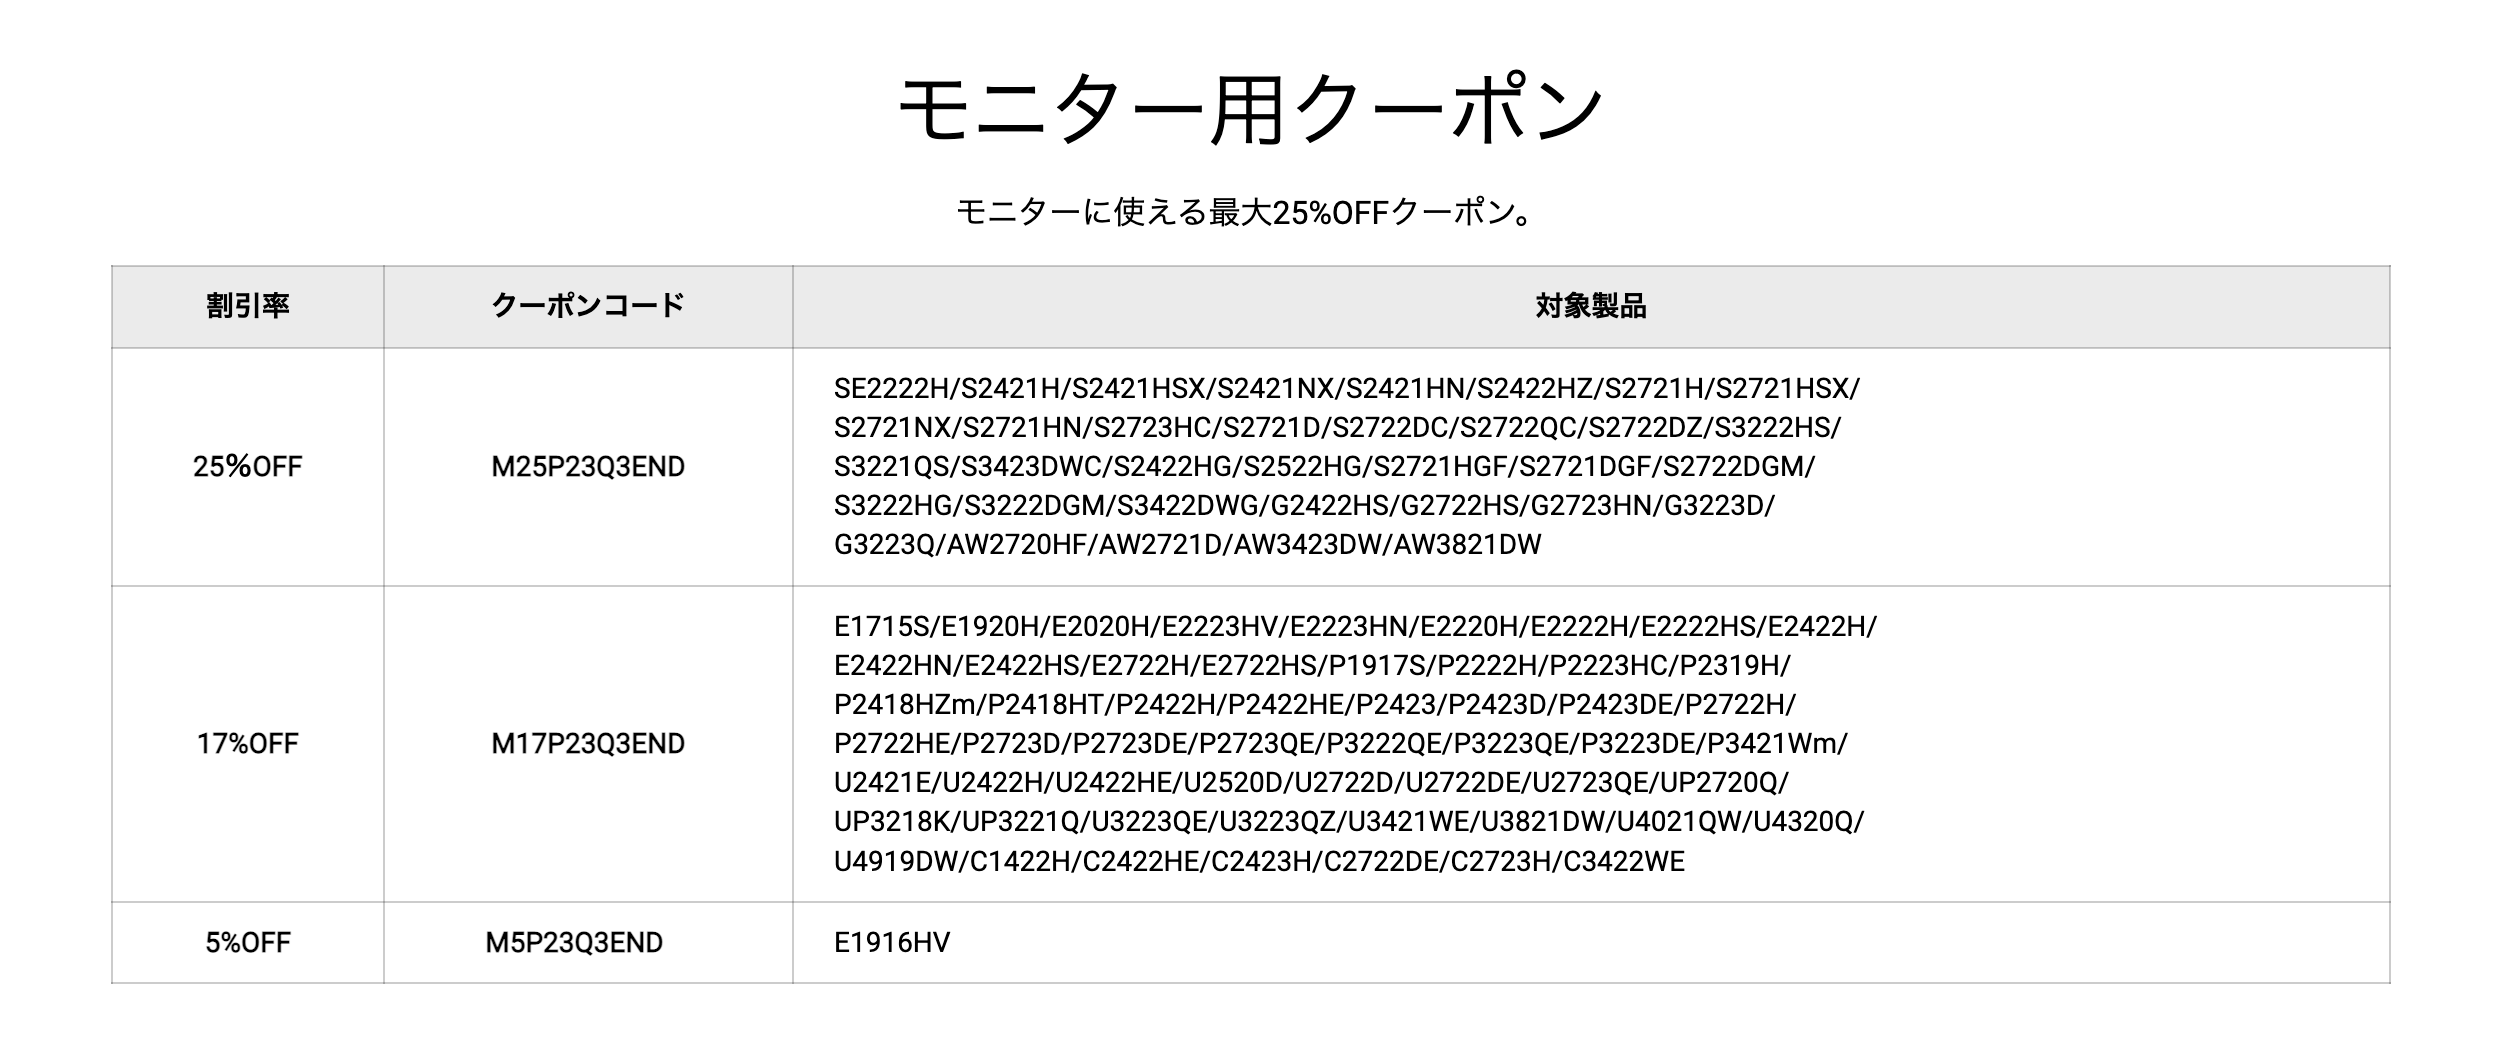This screenshot has height=1054, width=2496.
Task: Click the 割引率 column header
Action: (x=248, y=306)
